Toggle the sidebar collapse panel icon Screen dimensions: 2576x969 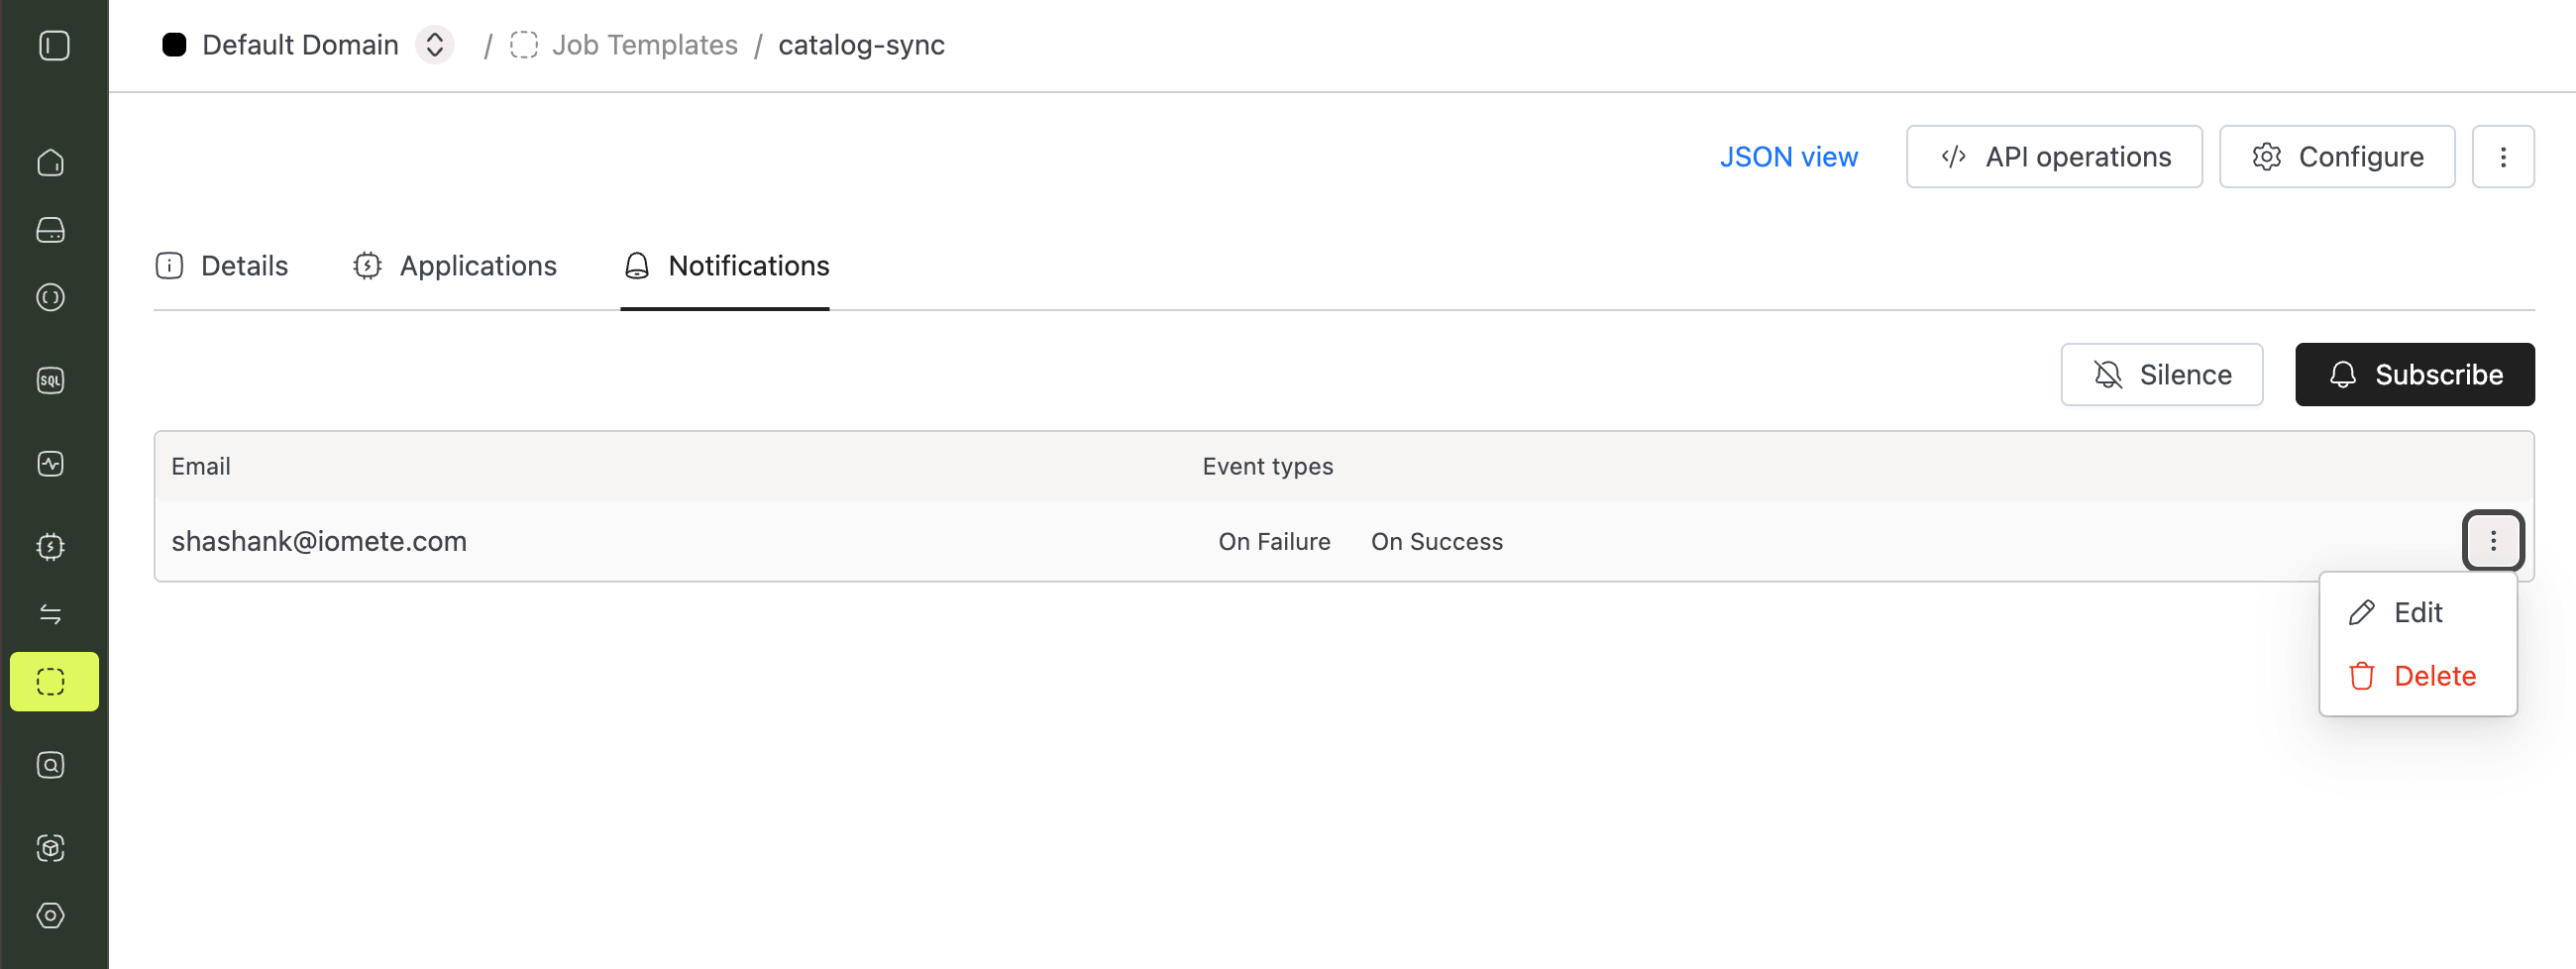tap(54, 46)
